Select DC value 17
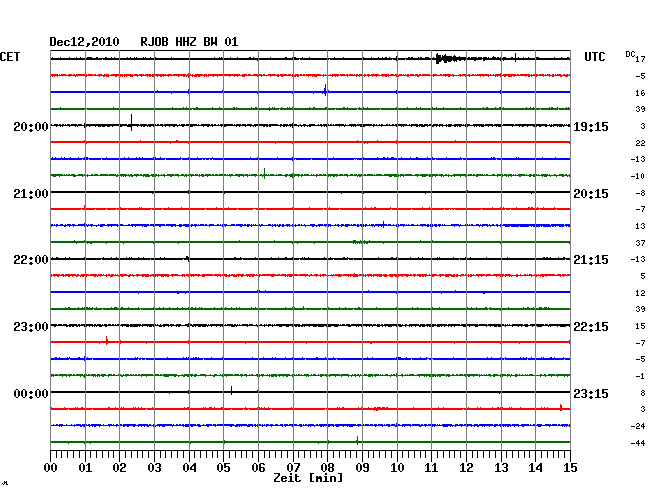Screen dimensions: 650x494 (640, 59)
